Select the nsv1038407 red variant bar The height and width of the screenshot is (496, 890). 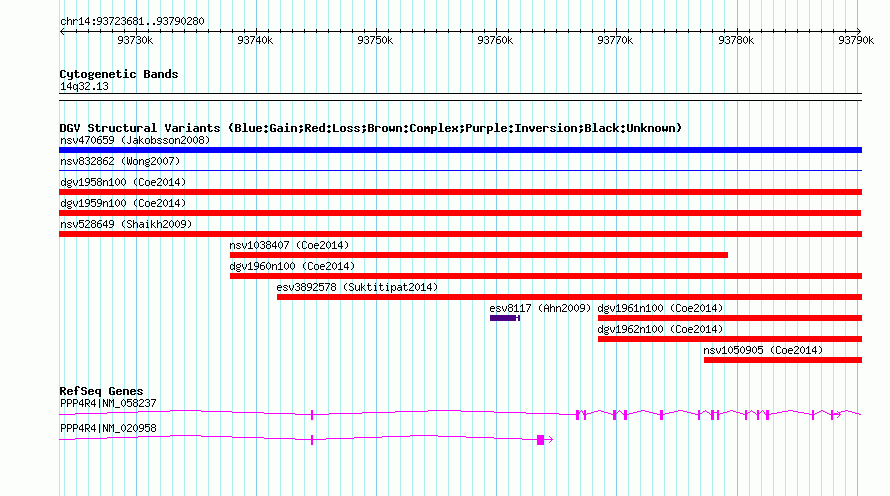(x=478, y=255)
